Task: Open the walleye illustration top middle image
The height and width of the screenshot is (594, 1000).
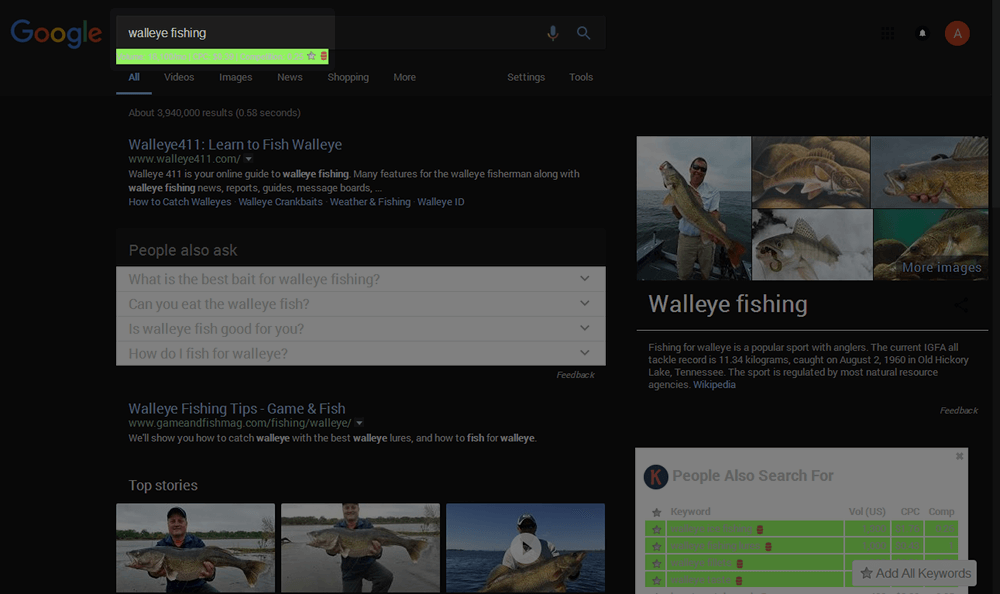Action: [x=811, y=172]
